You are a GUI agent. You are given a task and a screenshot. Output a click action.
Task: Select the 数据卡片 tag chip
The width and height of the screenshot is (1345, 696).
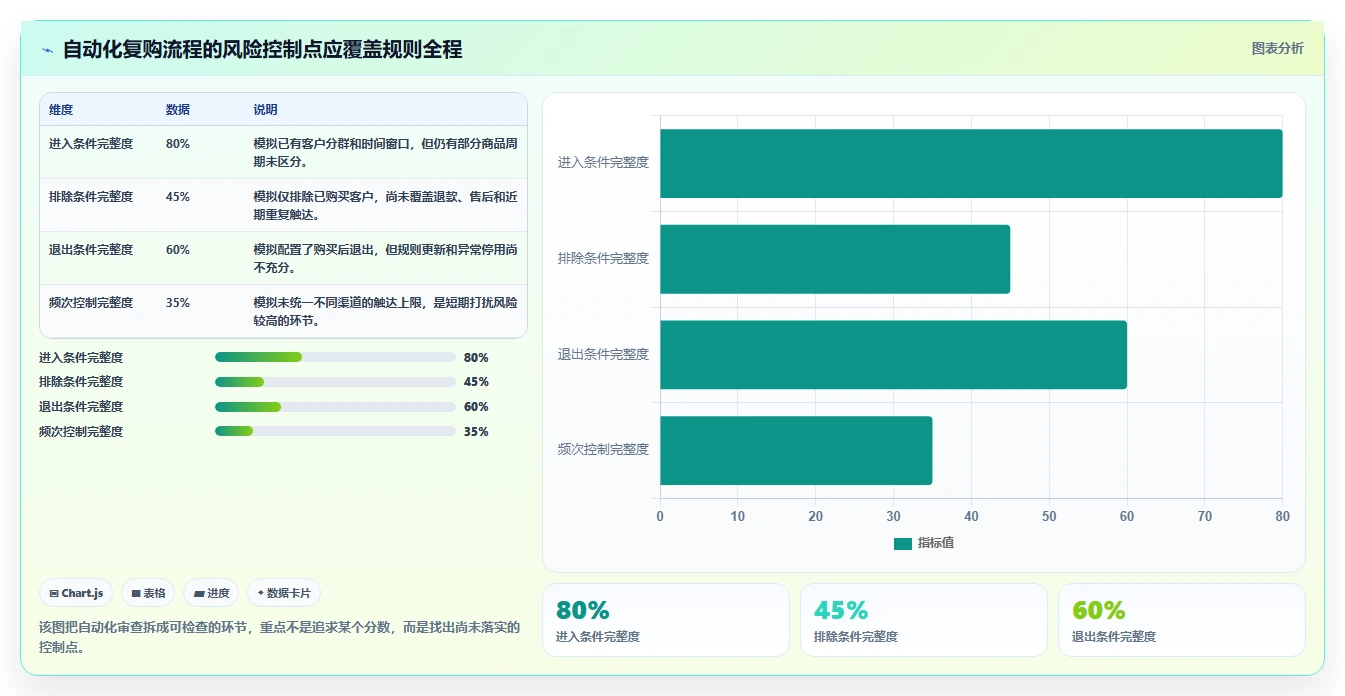284,593
